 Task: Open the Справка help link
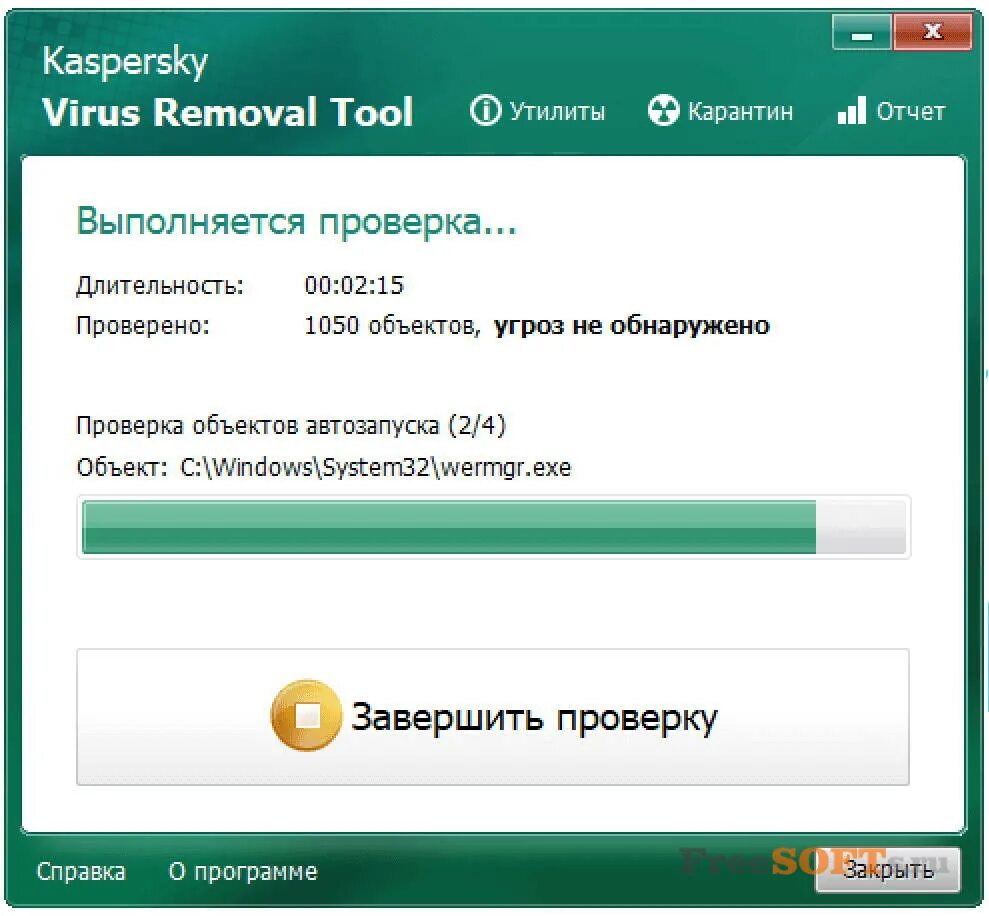pyautogui.click(x=81, y=871)
